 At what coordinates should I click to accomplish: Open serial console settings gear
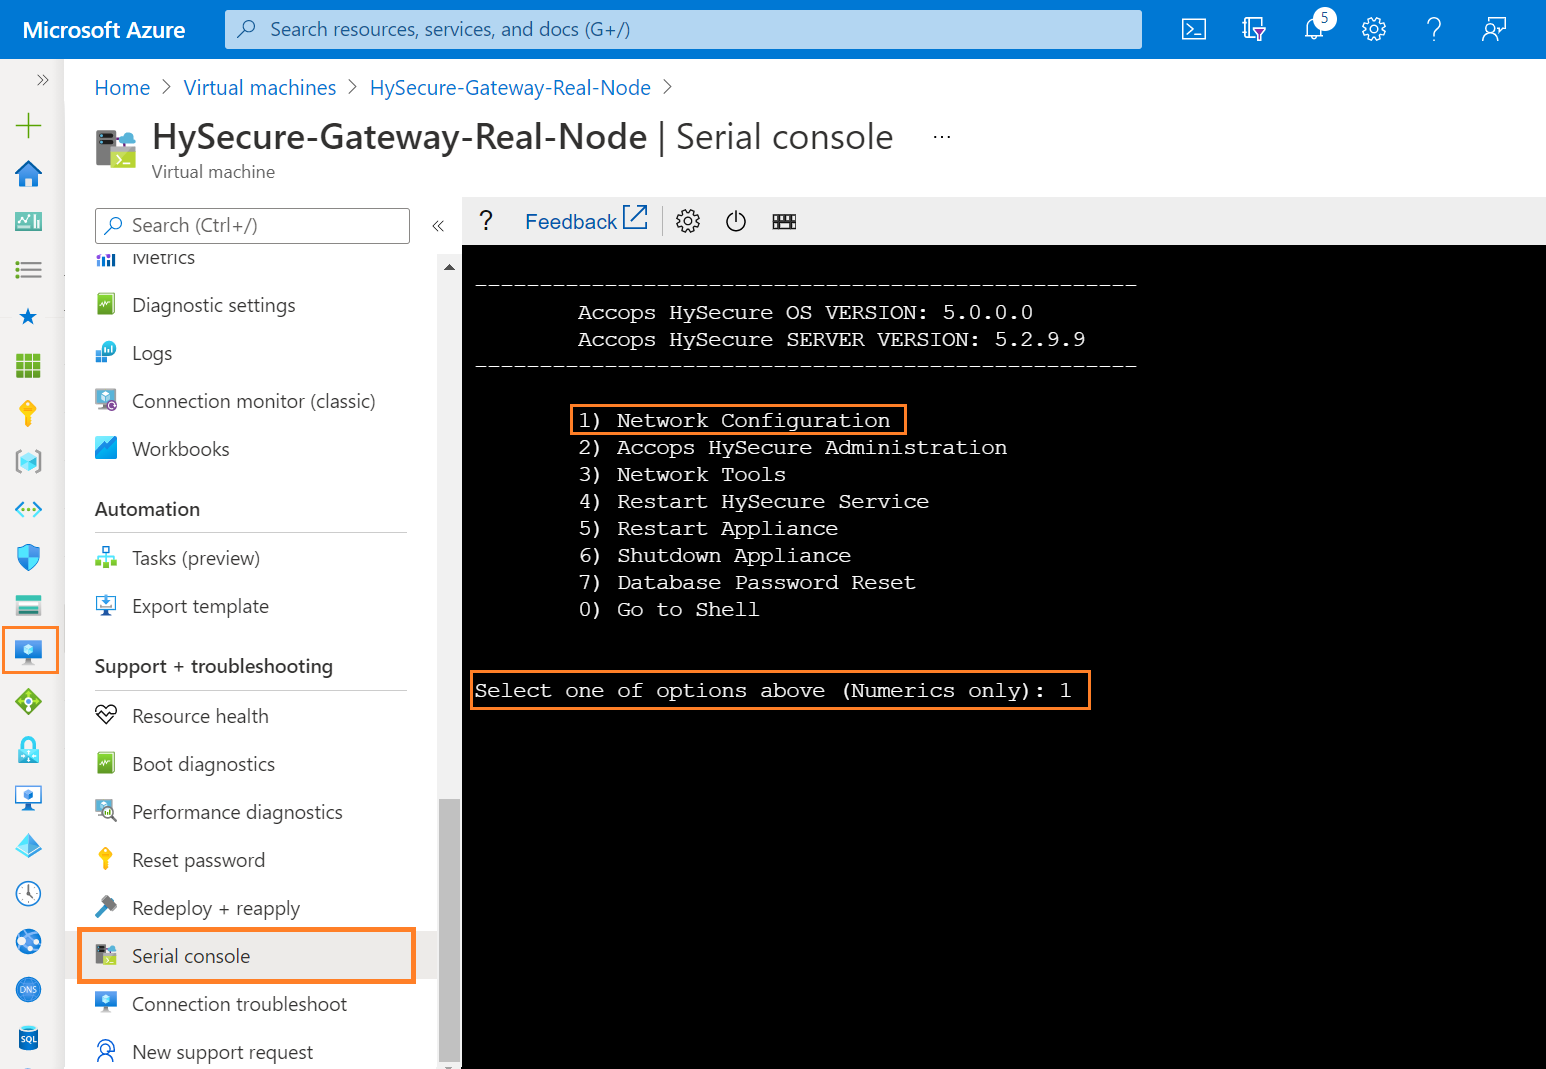point(688,221)
